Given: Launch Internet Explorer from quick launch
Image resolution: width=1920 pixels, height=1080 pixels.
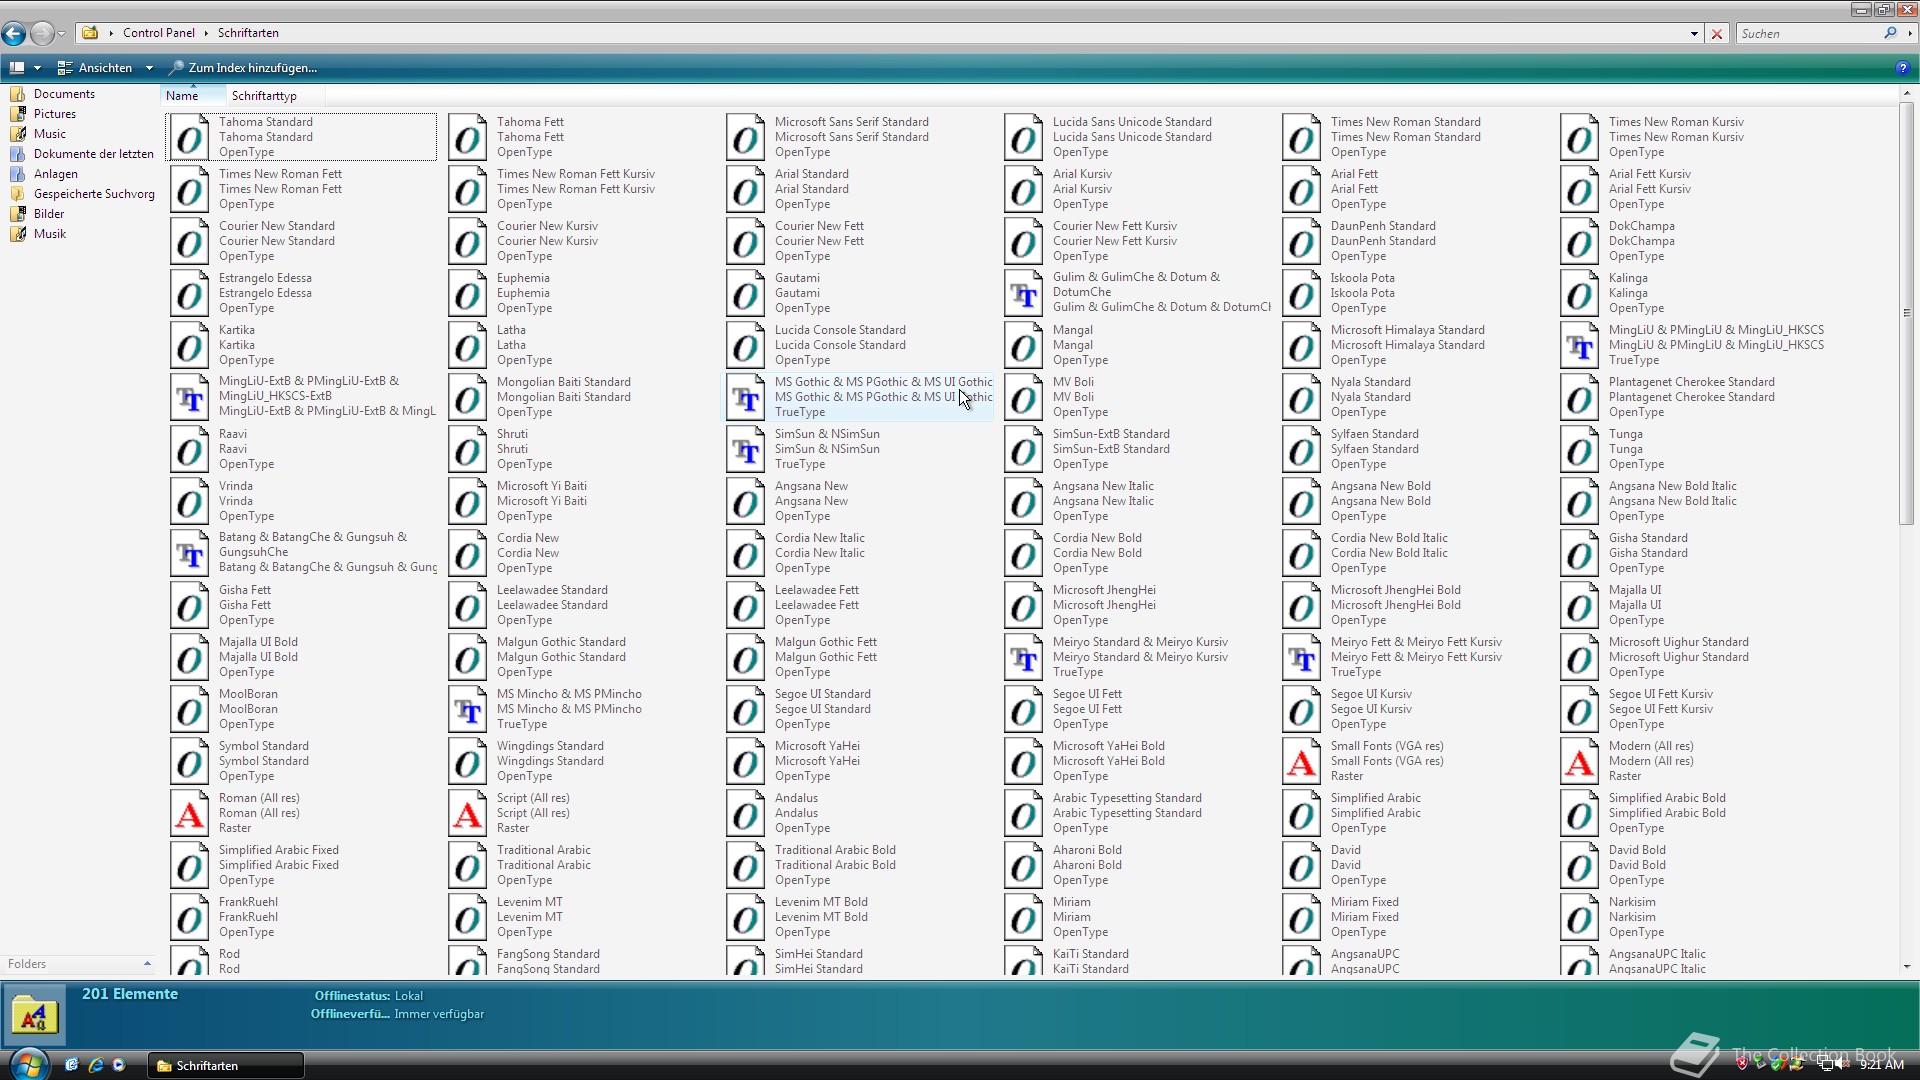Looking at the screenshot, I should [96, 1065].
